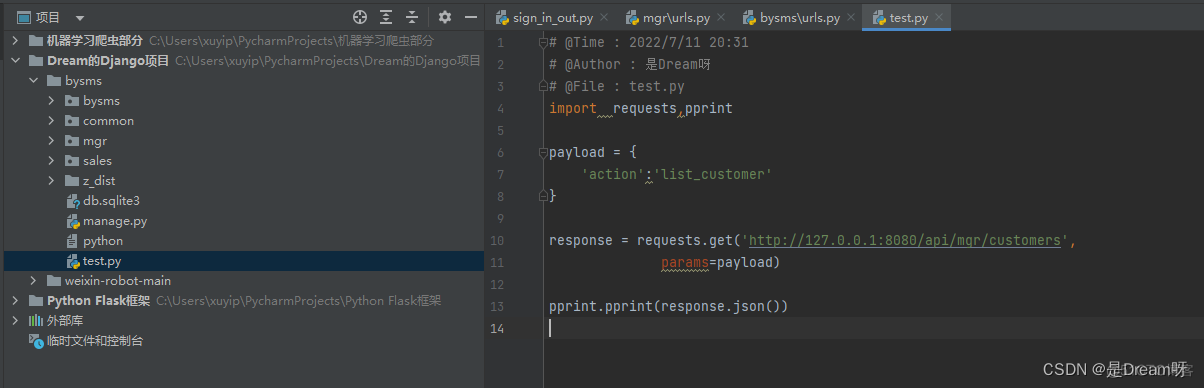This screenshot has height=388, width=1204.
Task: Close the bysms\urls.py tab
Action: coord(850,18)
